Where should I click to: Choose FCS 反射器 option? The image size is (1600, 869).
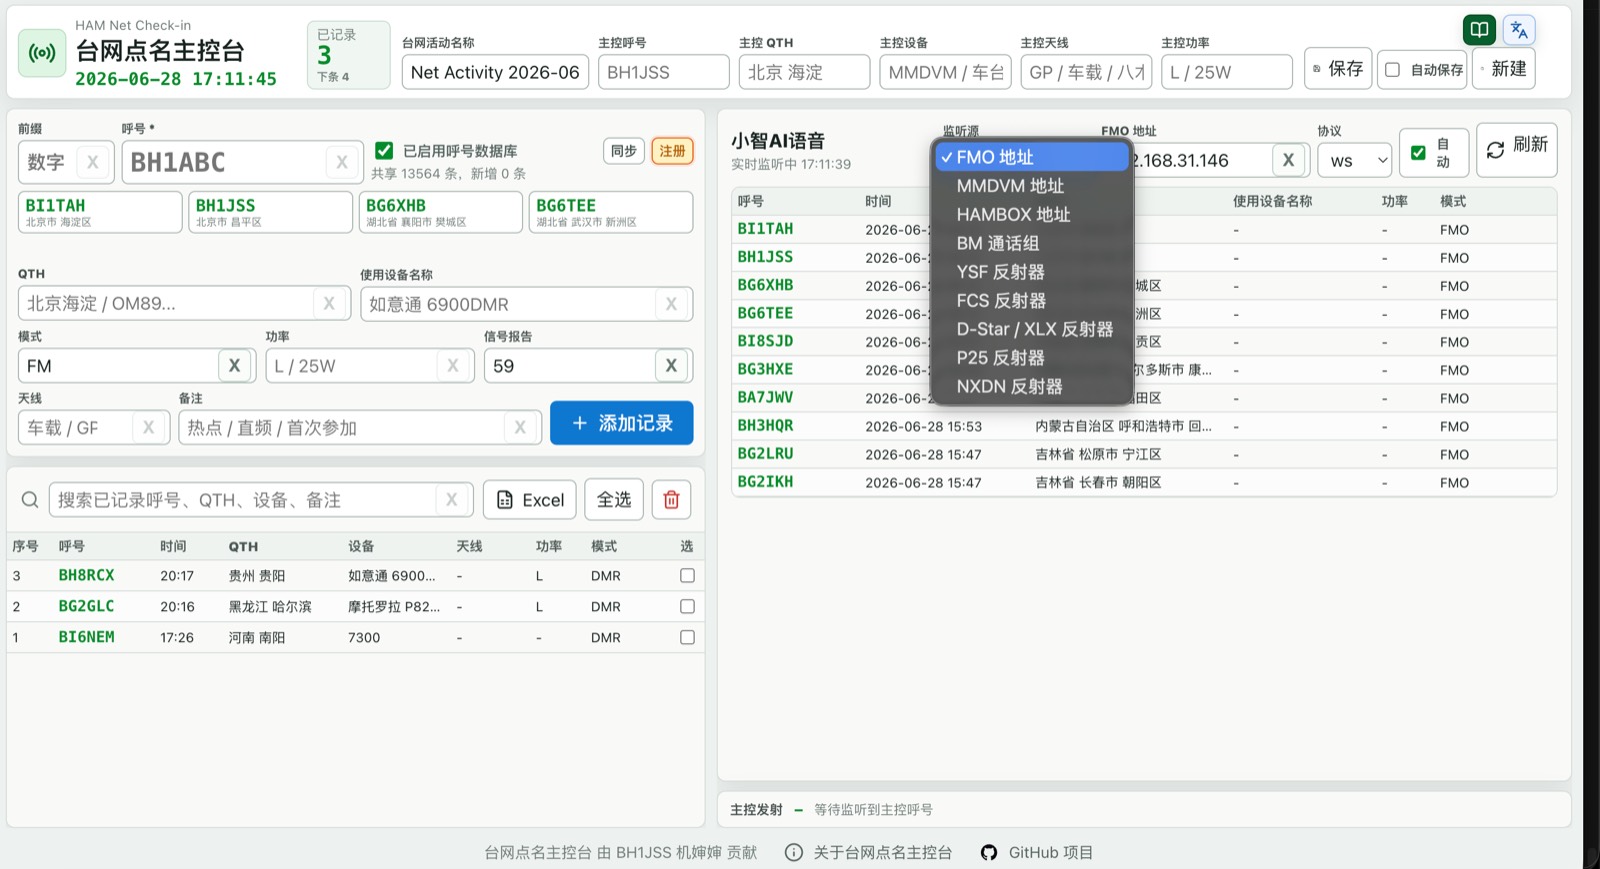pos(1031,300)
